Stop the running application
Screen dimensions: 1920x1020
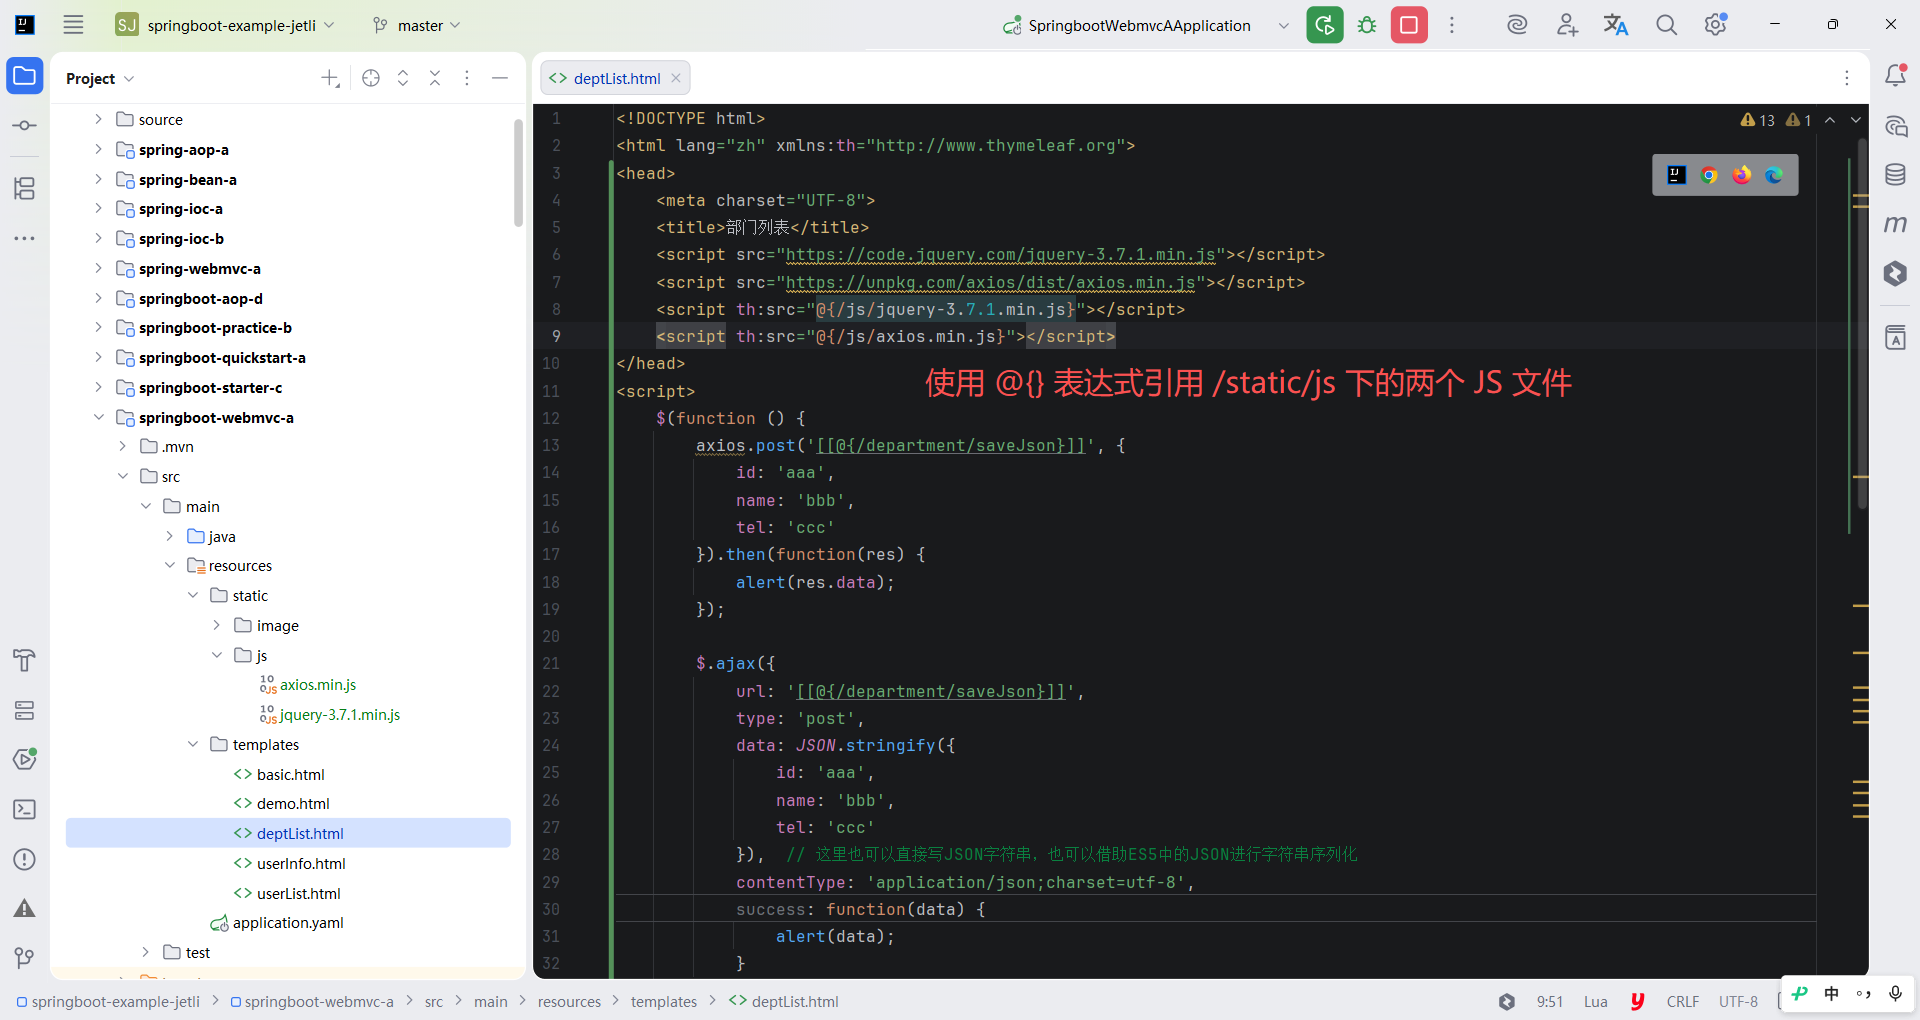pos(1409,25)
